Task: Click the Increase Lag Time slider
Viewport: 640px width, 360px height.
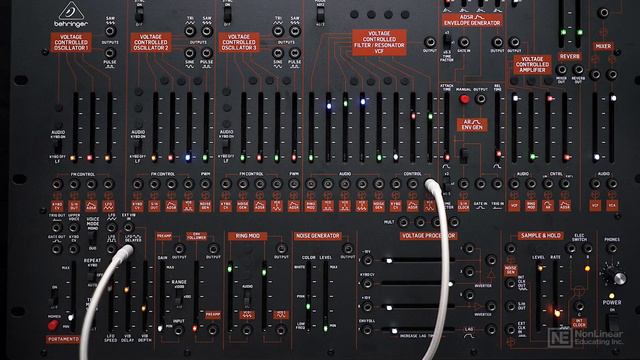Action: tap(417, 330)
